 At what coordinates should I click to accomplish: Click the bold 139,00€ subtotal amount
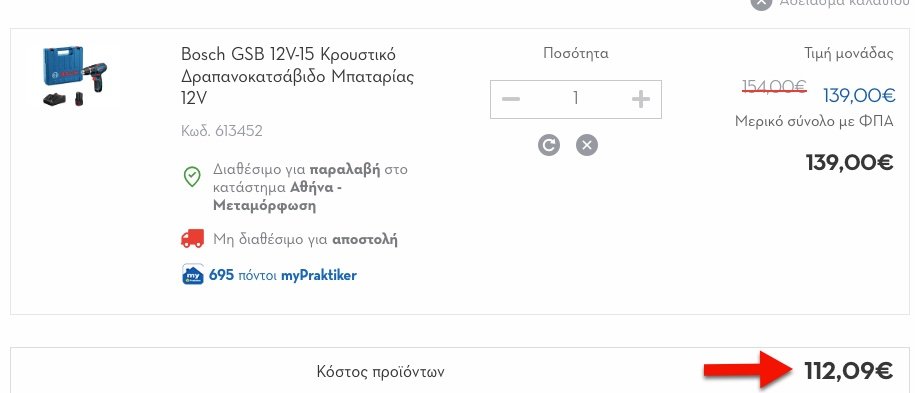coord(850,162)
